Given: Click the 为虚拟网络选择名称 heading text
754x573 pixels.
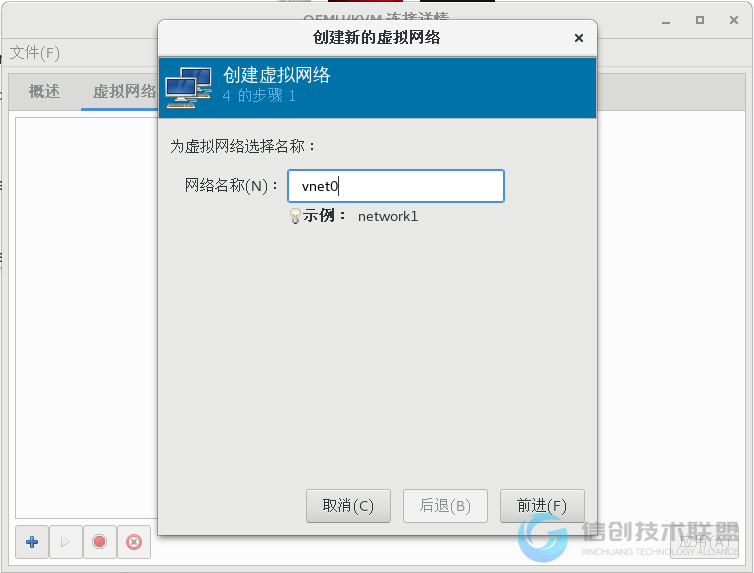Looking at the screenshot, I should coord(242,146).
